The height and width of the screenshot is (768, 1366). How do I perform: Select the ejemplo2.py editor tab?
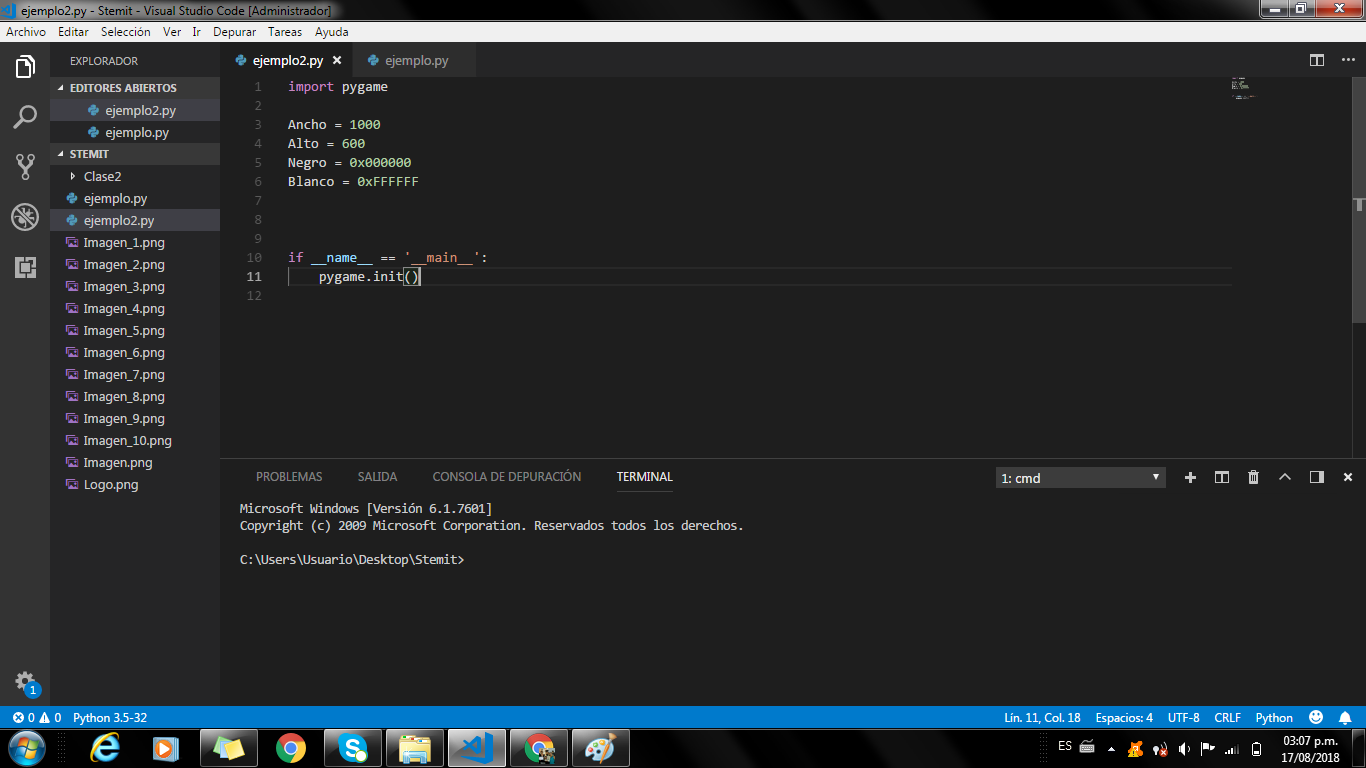tap(287, 60)
